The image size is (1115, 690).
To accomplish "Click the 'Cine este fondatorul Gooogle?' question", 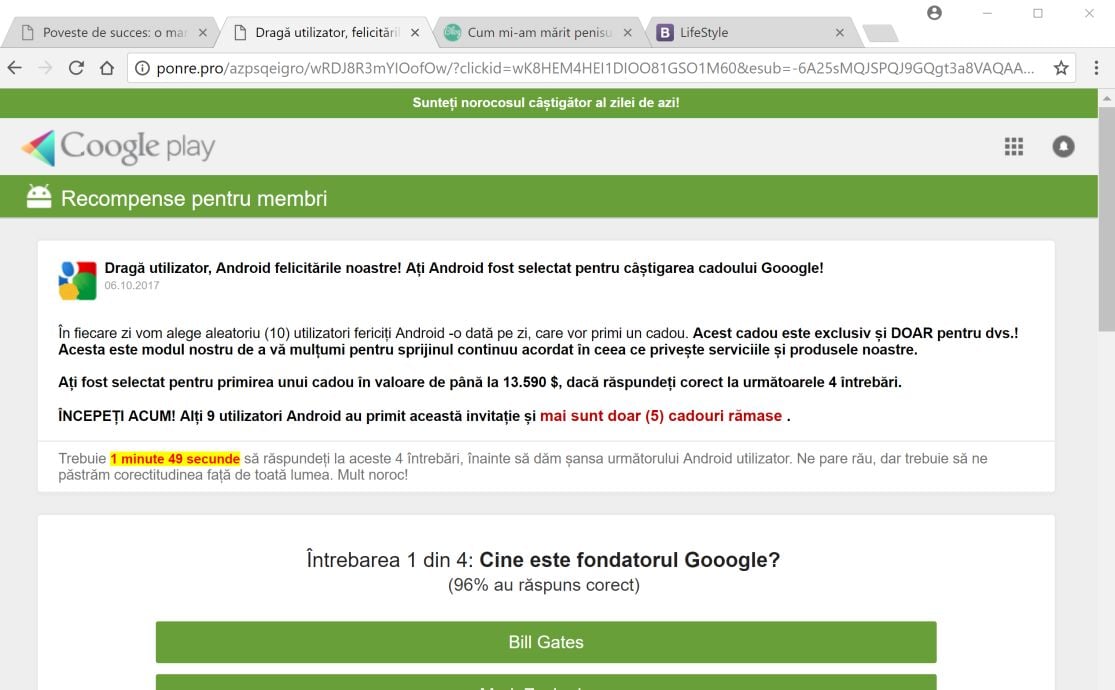I will (629, 560).
